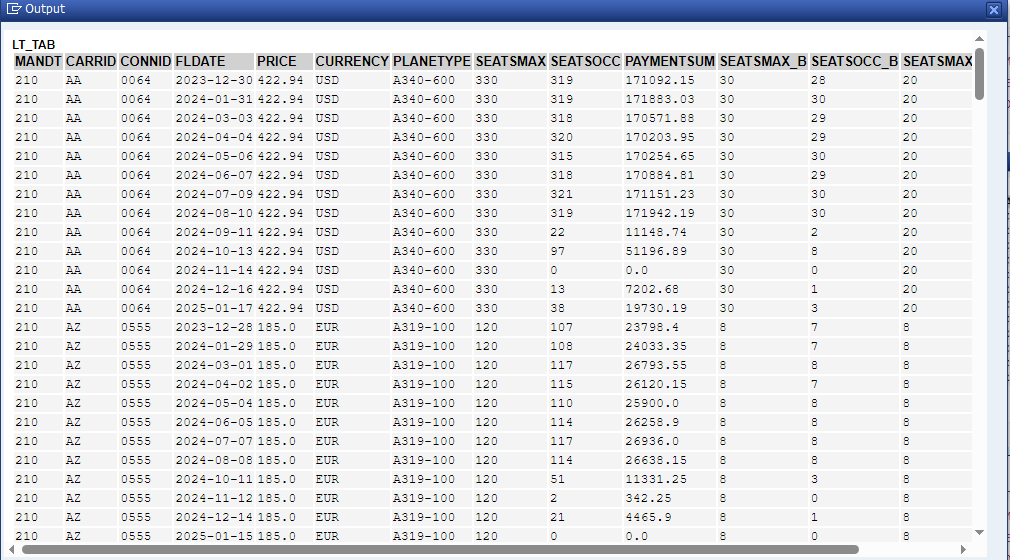Click the date cell 2024-04-04
This screenshot has height=560, width=1010.
tap(214, 137)
